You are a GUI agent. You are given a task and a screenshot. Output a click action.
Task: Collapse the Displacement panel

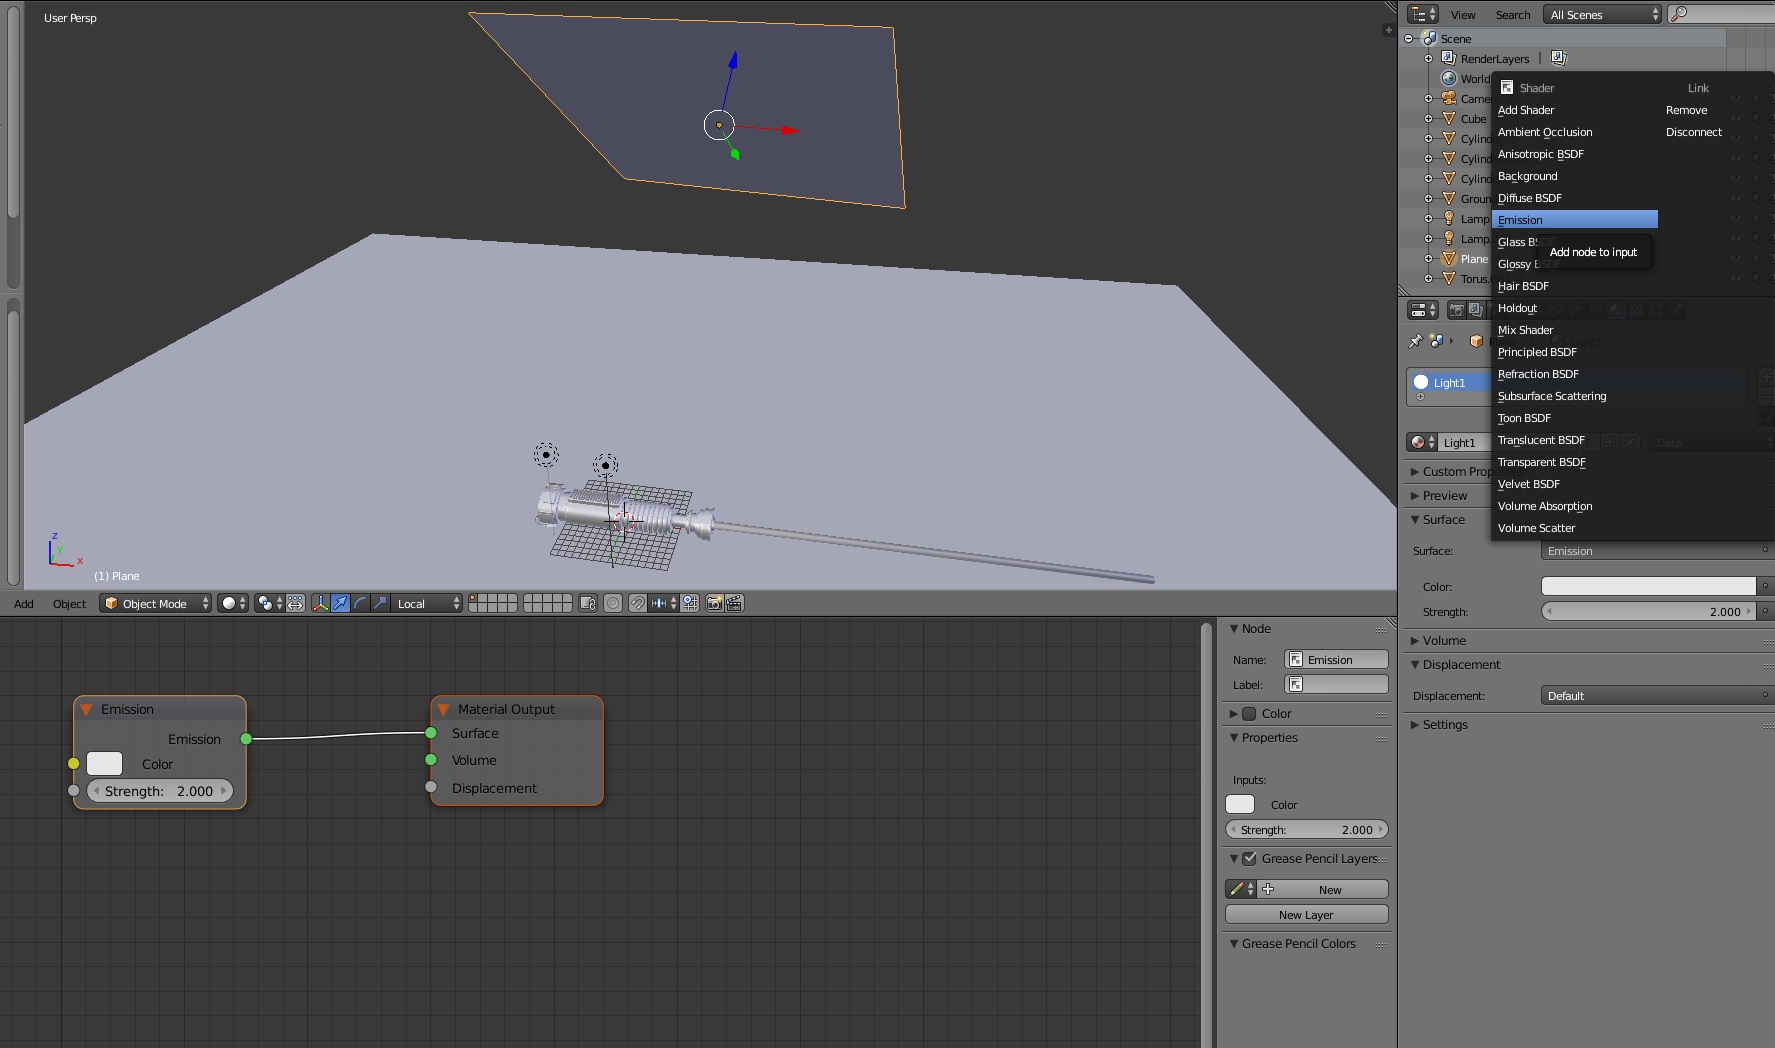1415,664
